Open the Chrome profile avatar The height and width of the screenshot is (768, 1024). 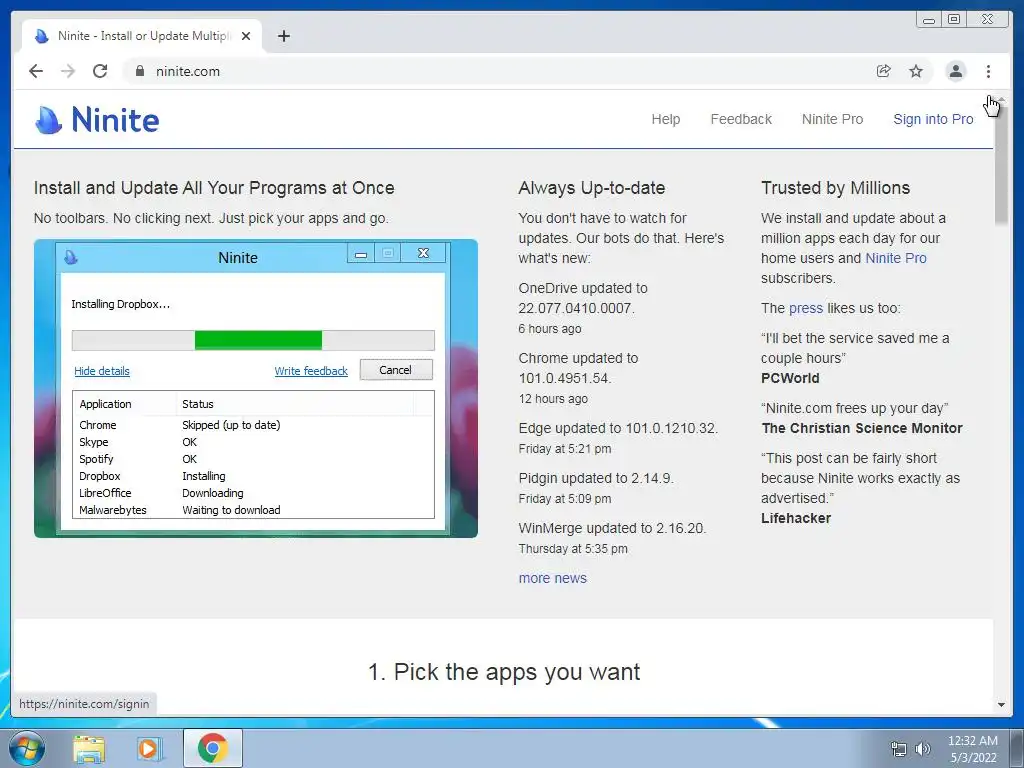955,71
